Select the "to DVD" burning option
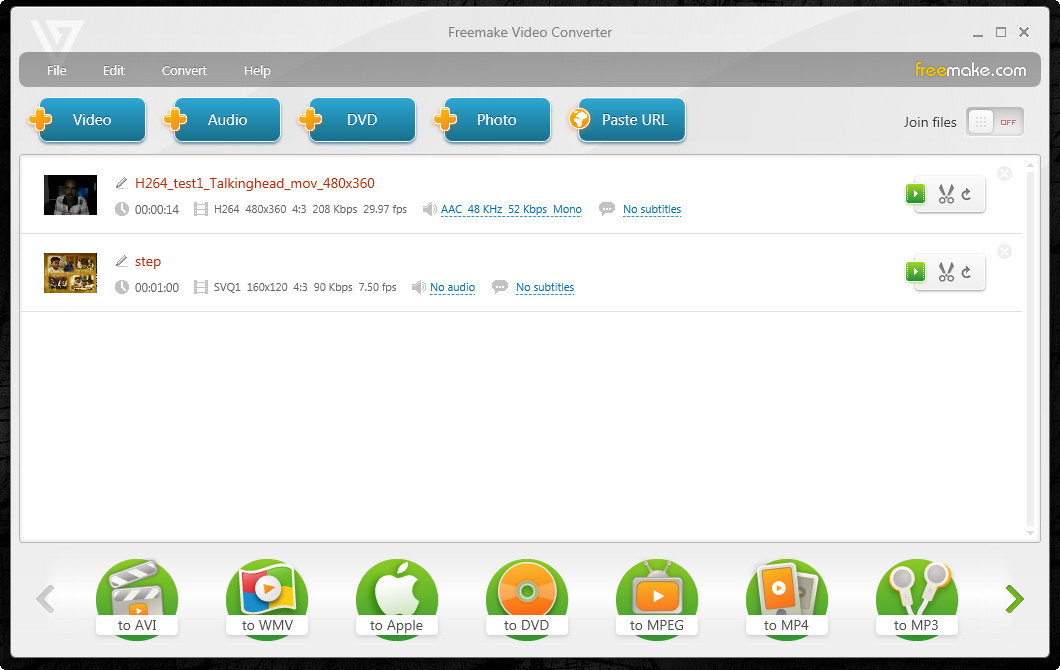Screen dimensions: 1060x670 (x=527, y=598)
